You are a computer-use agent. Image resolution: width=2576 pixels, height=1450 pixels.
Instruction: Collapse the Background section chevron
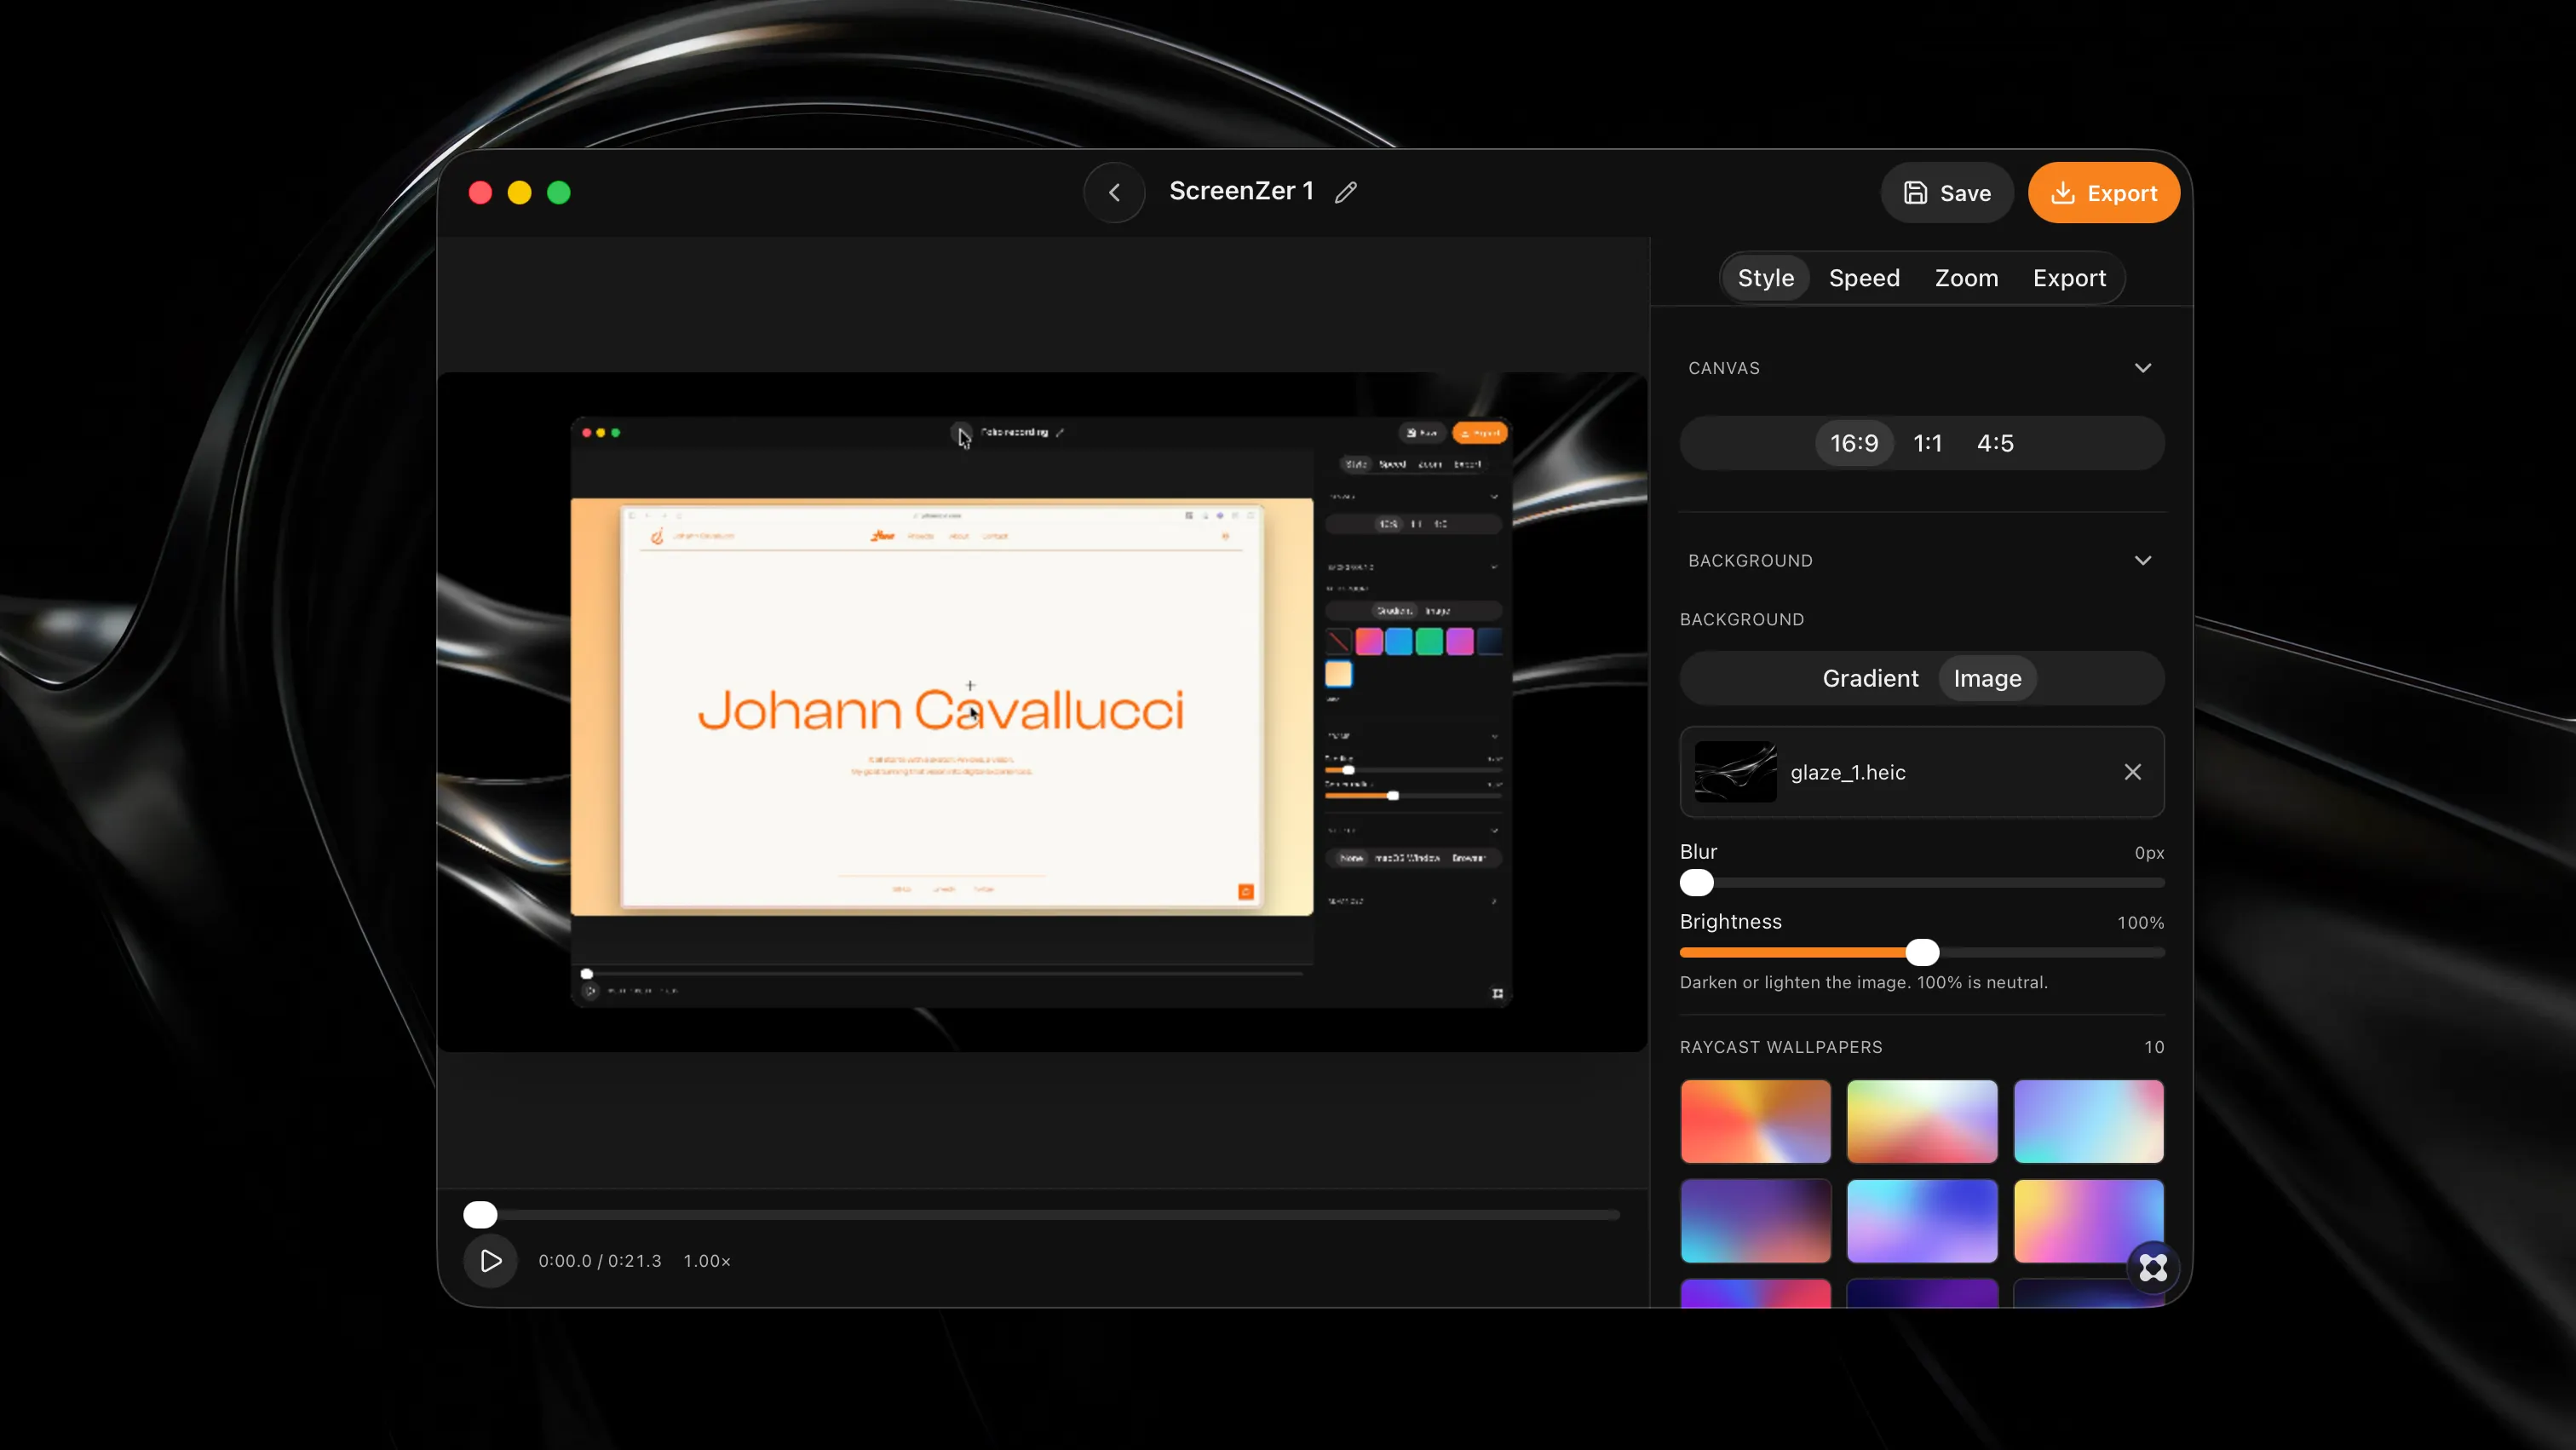click(2142, 560)
